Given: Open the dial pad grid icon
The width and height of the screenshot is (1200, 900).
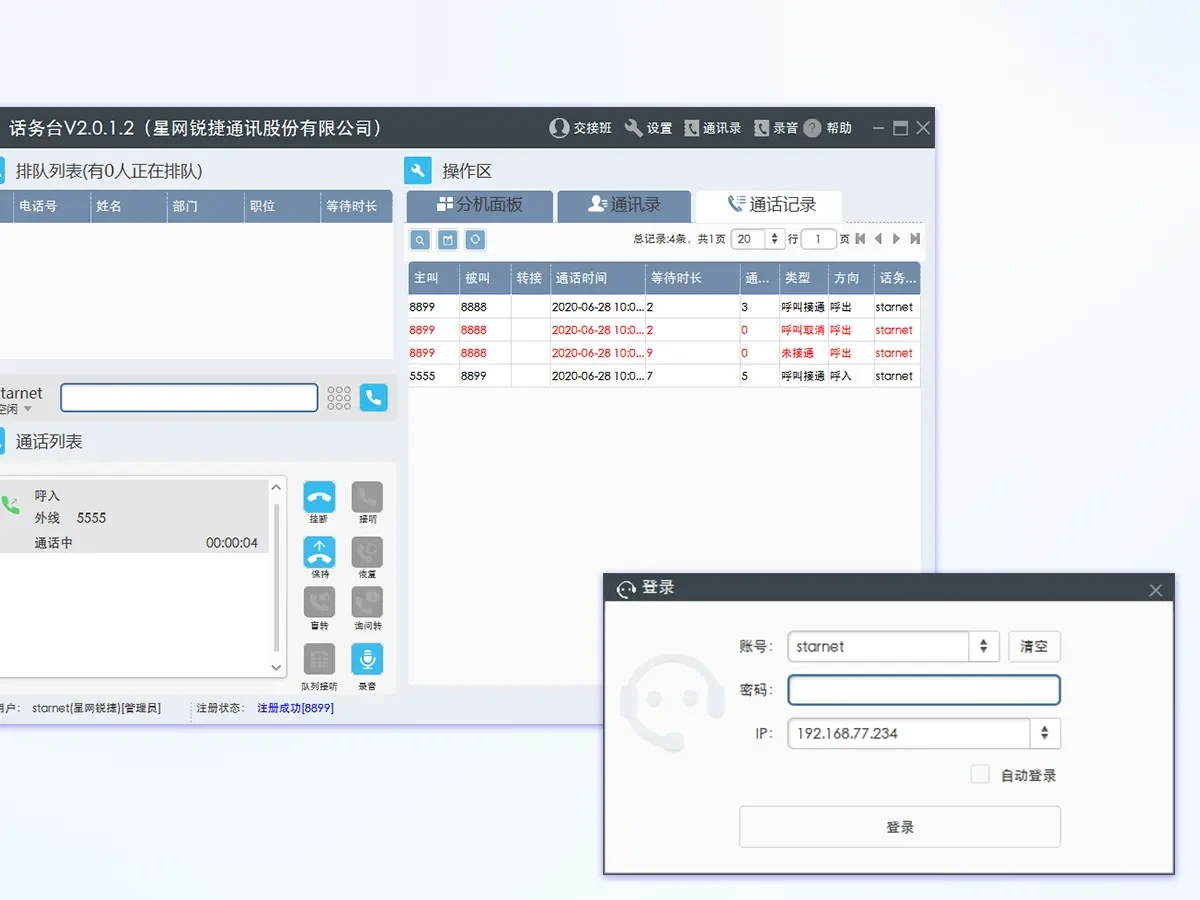Looking at the screenshot, I should [x=339, y=398].
